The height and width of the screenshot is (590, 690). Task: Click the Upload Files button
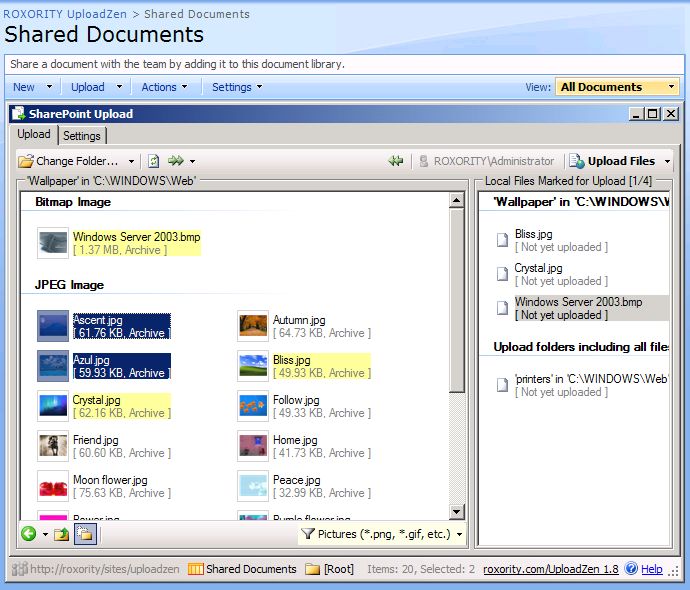(613, 161)
